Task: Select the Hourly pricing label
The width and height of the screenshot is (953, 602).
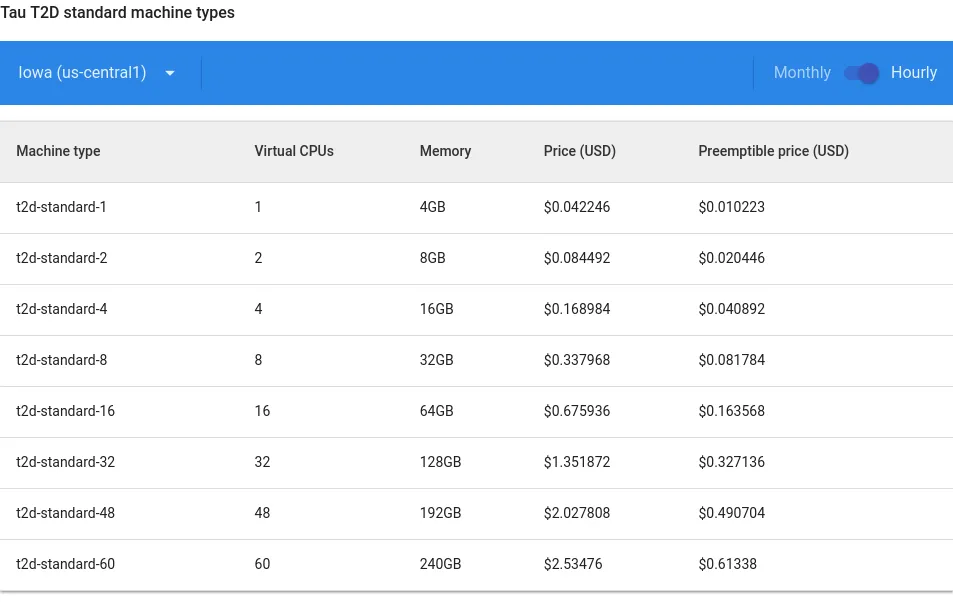Action: 913,73
